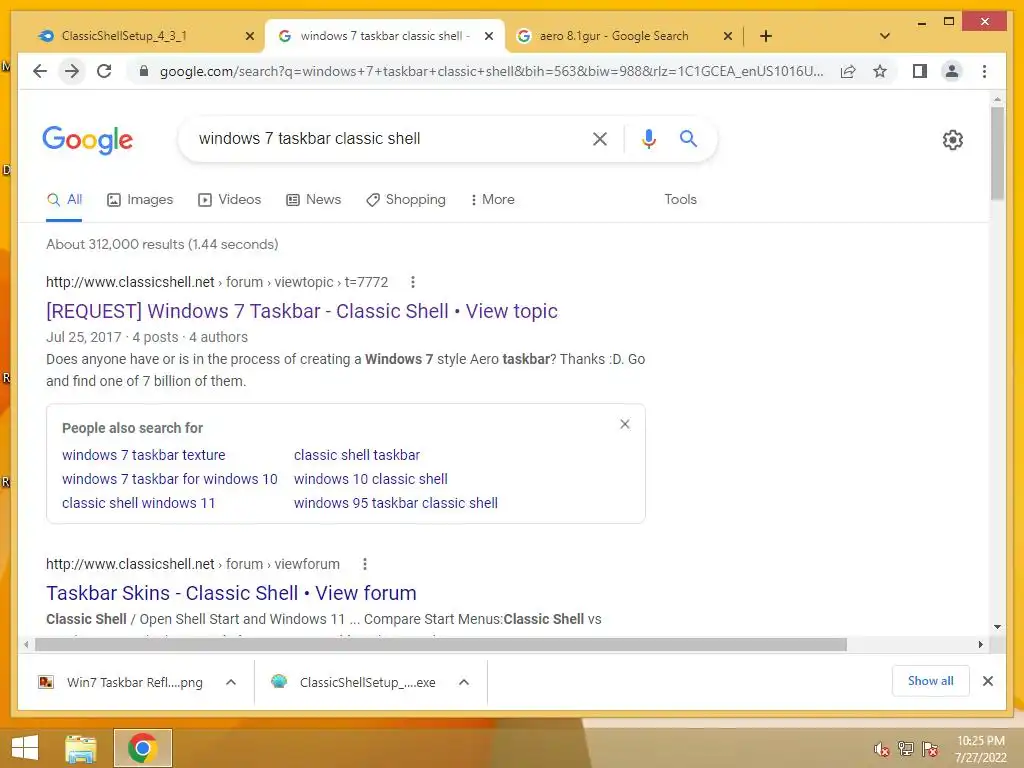Open options for viewforum result
1024x768 pixels.
[364, 564]
